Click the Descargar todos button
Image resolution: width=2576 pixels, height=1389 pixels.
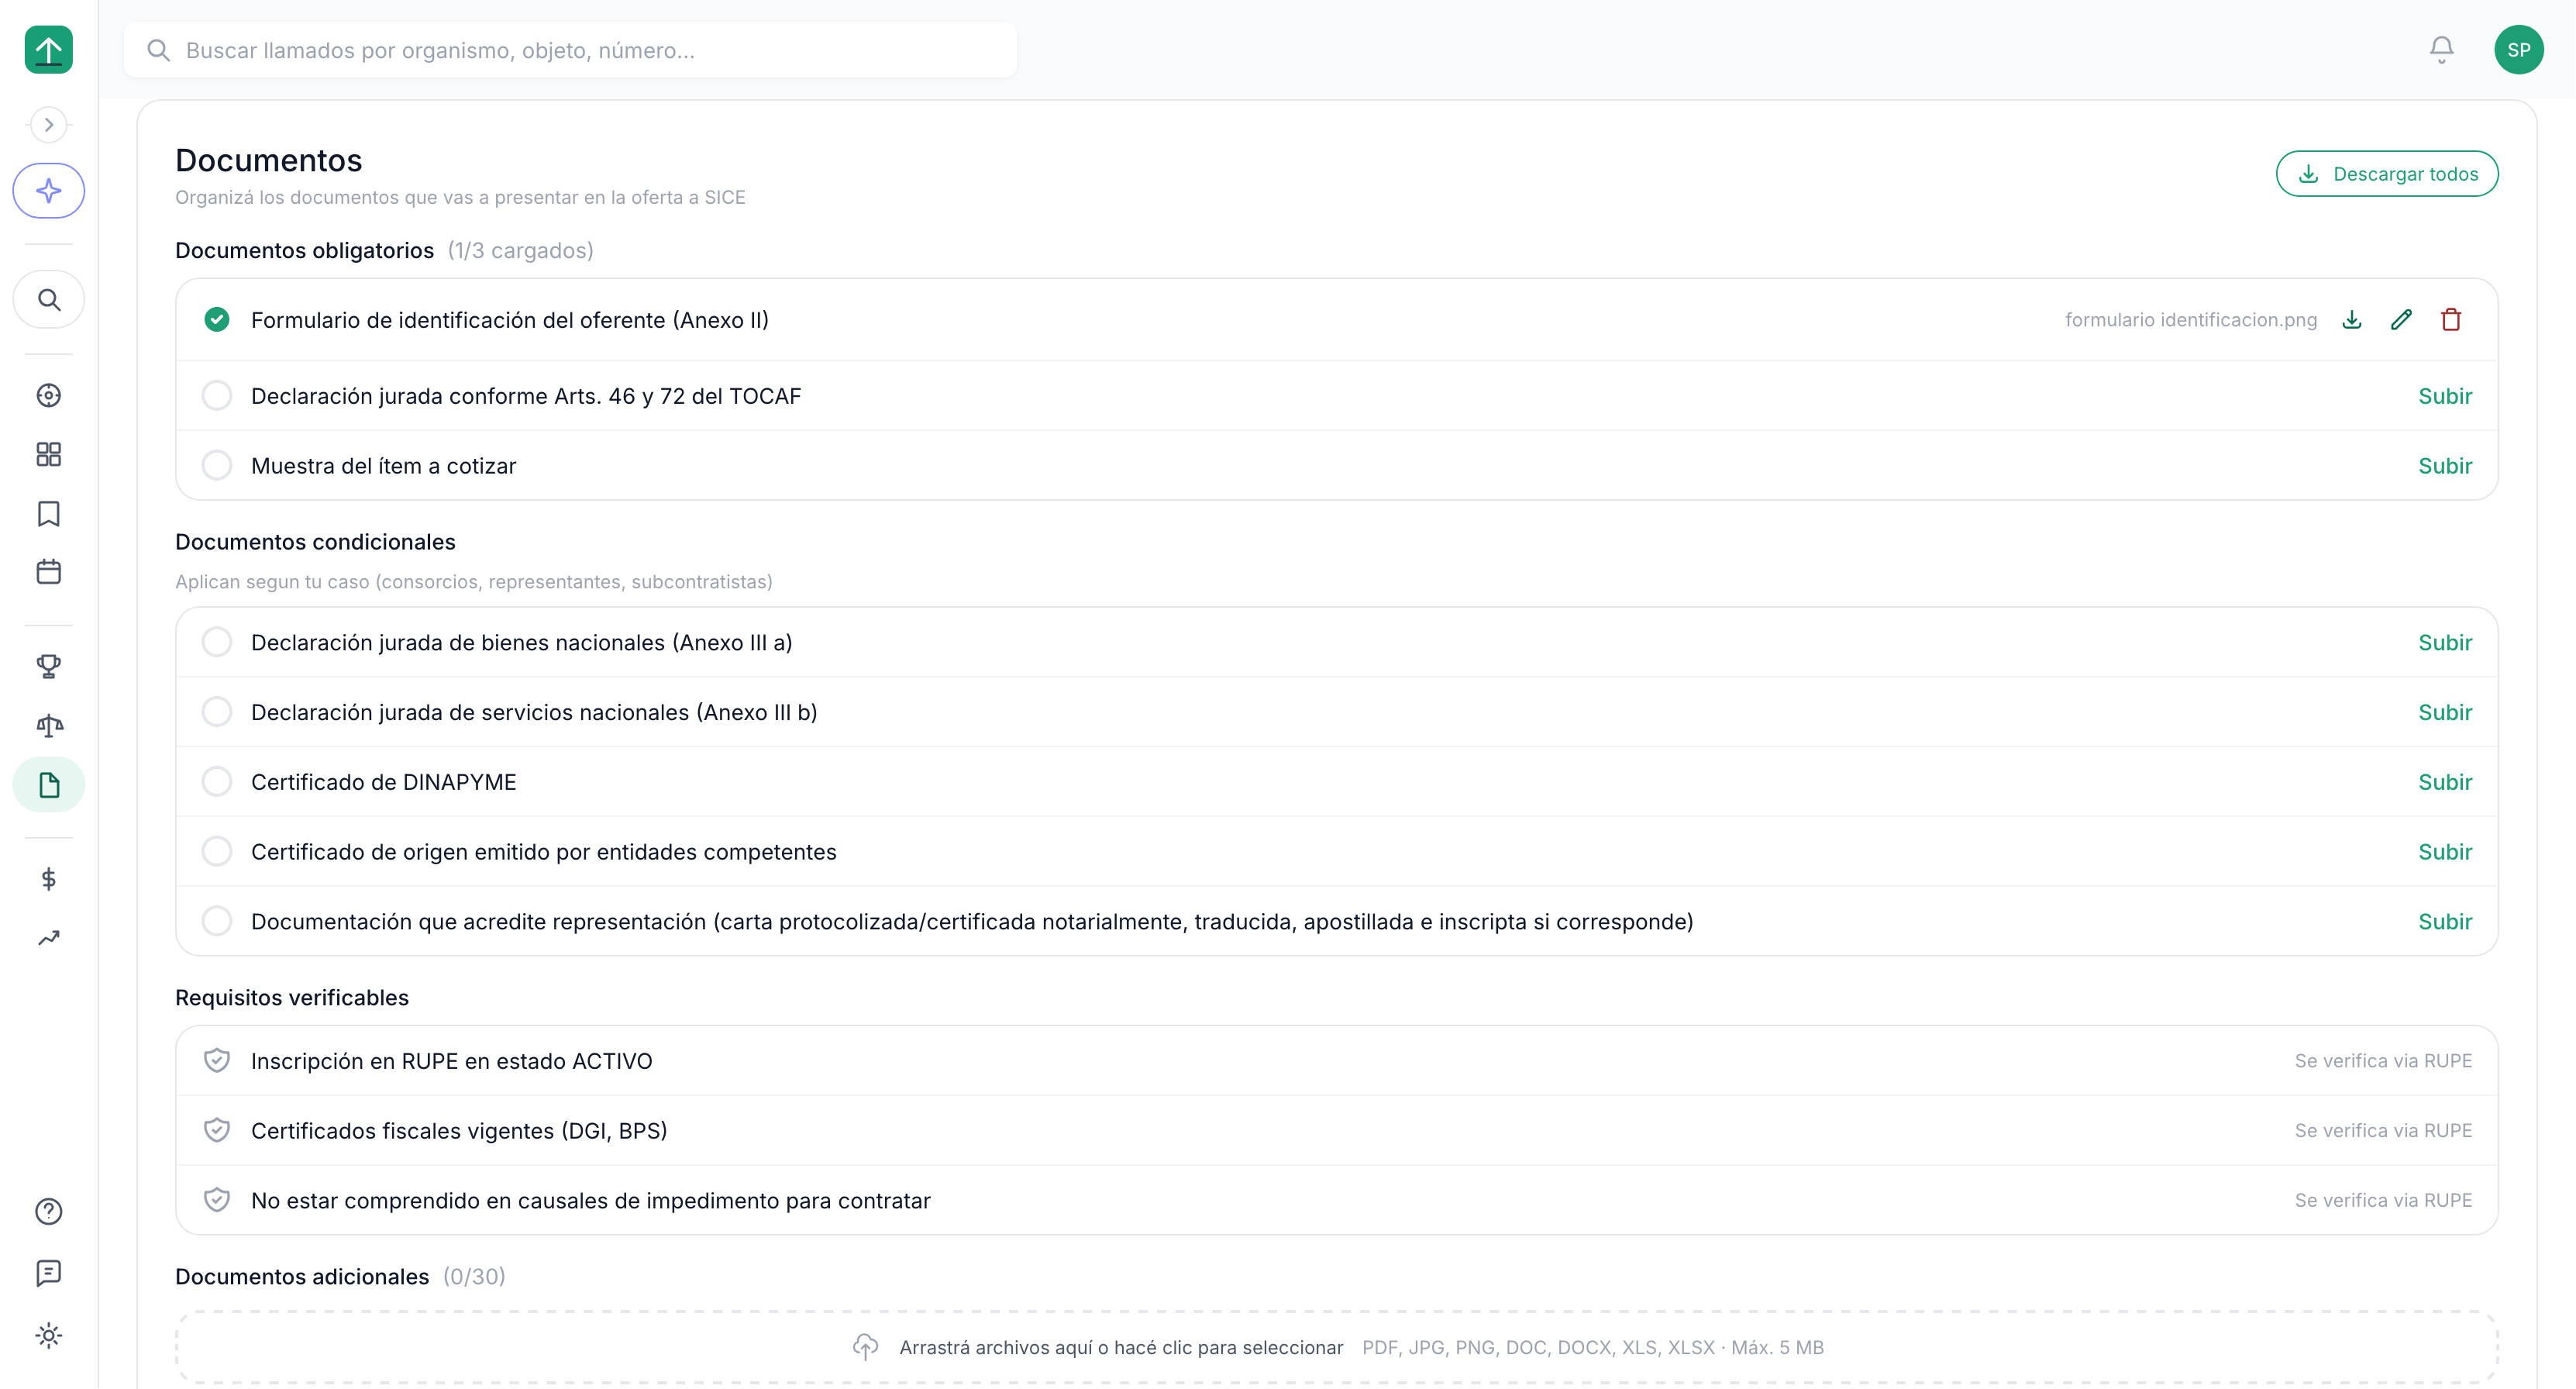pyautogui.click(x=2386, y=174)
